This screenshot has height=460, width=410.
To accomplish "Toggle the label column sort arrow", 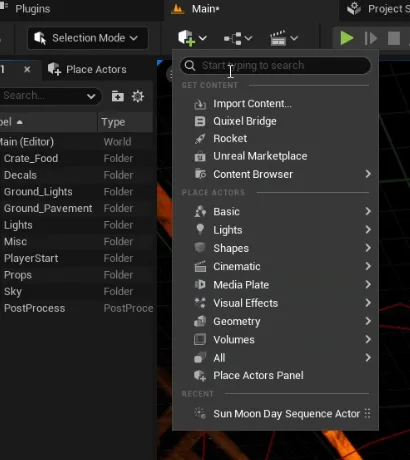I will coord(19,122).
